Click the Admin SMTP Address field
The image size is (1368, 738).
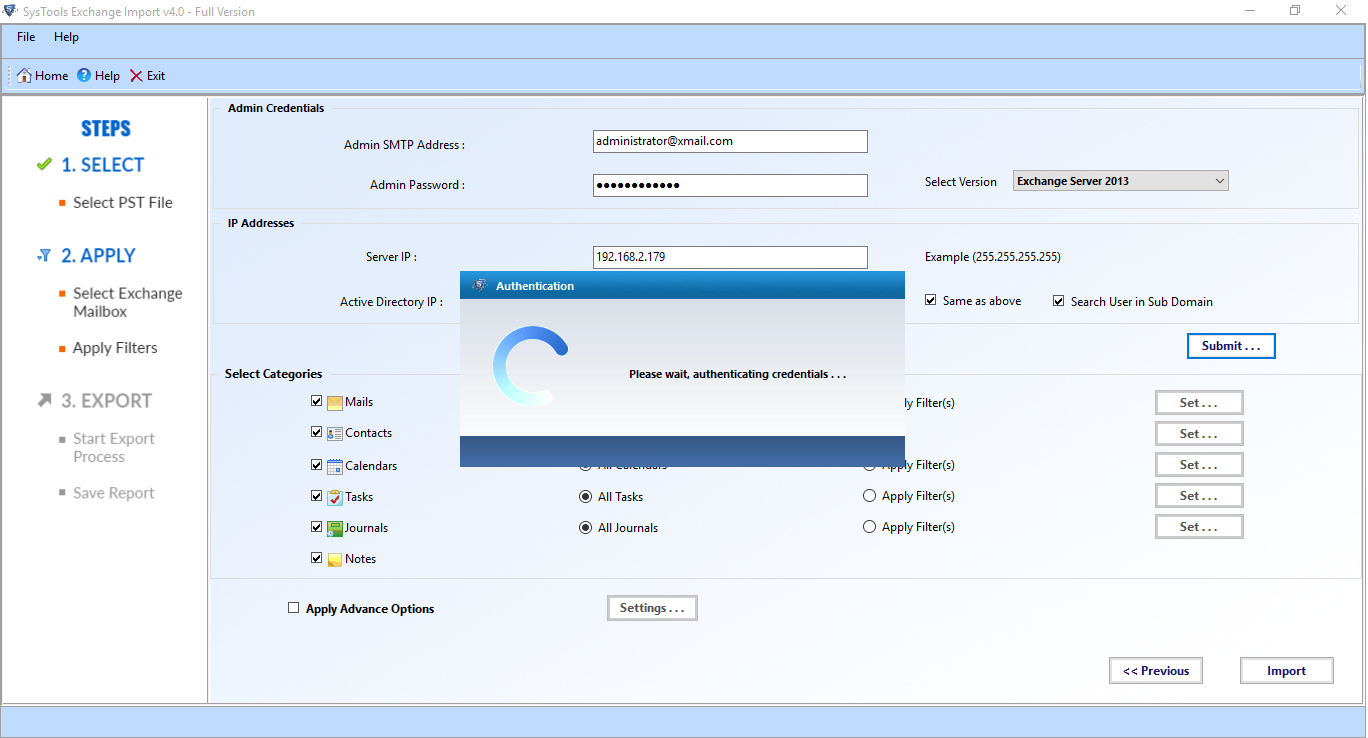pyautogui.click(x=730, y=142)
